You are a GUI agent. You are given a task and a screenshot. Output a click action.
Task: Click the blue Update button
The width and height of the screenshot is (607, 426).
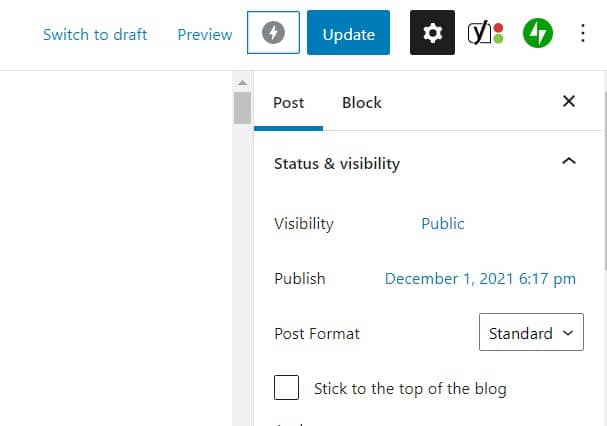coord(348,33)
